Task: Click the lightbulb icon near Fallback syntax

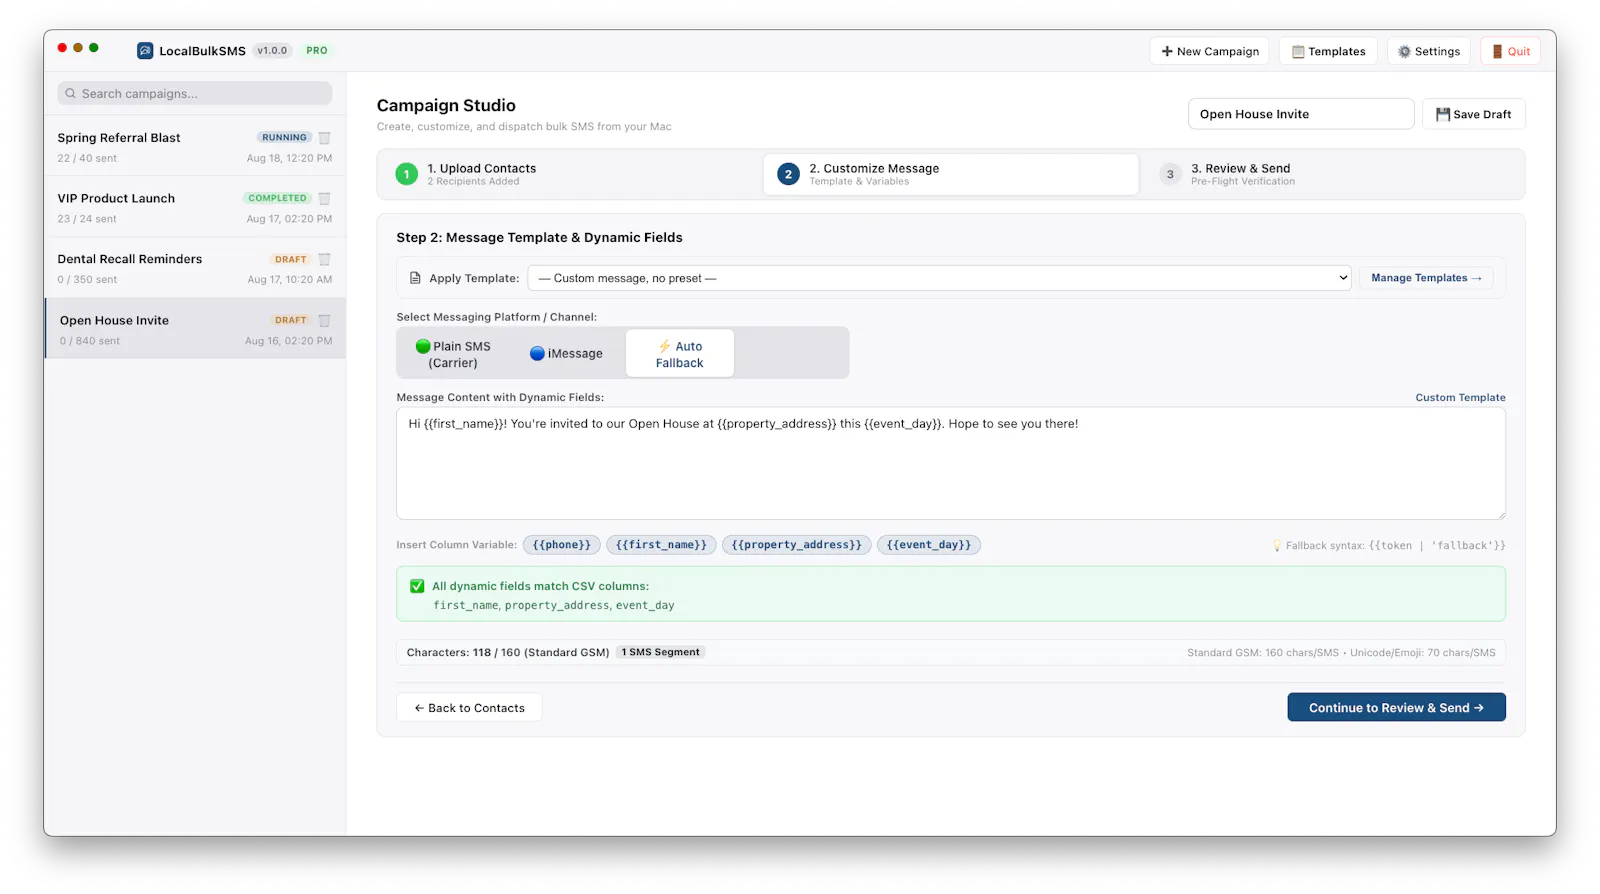Action: pos(1277,546)
